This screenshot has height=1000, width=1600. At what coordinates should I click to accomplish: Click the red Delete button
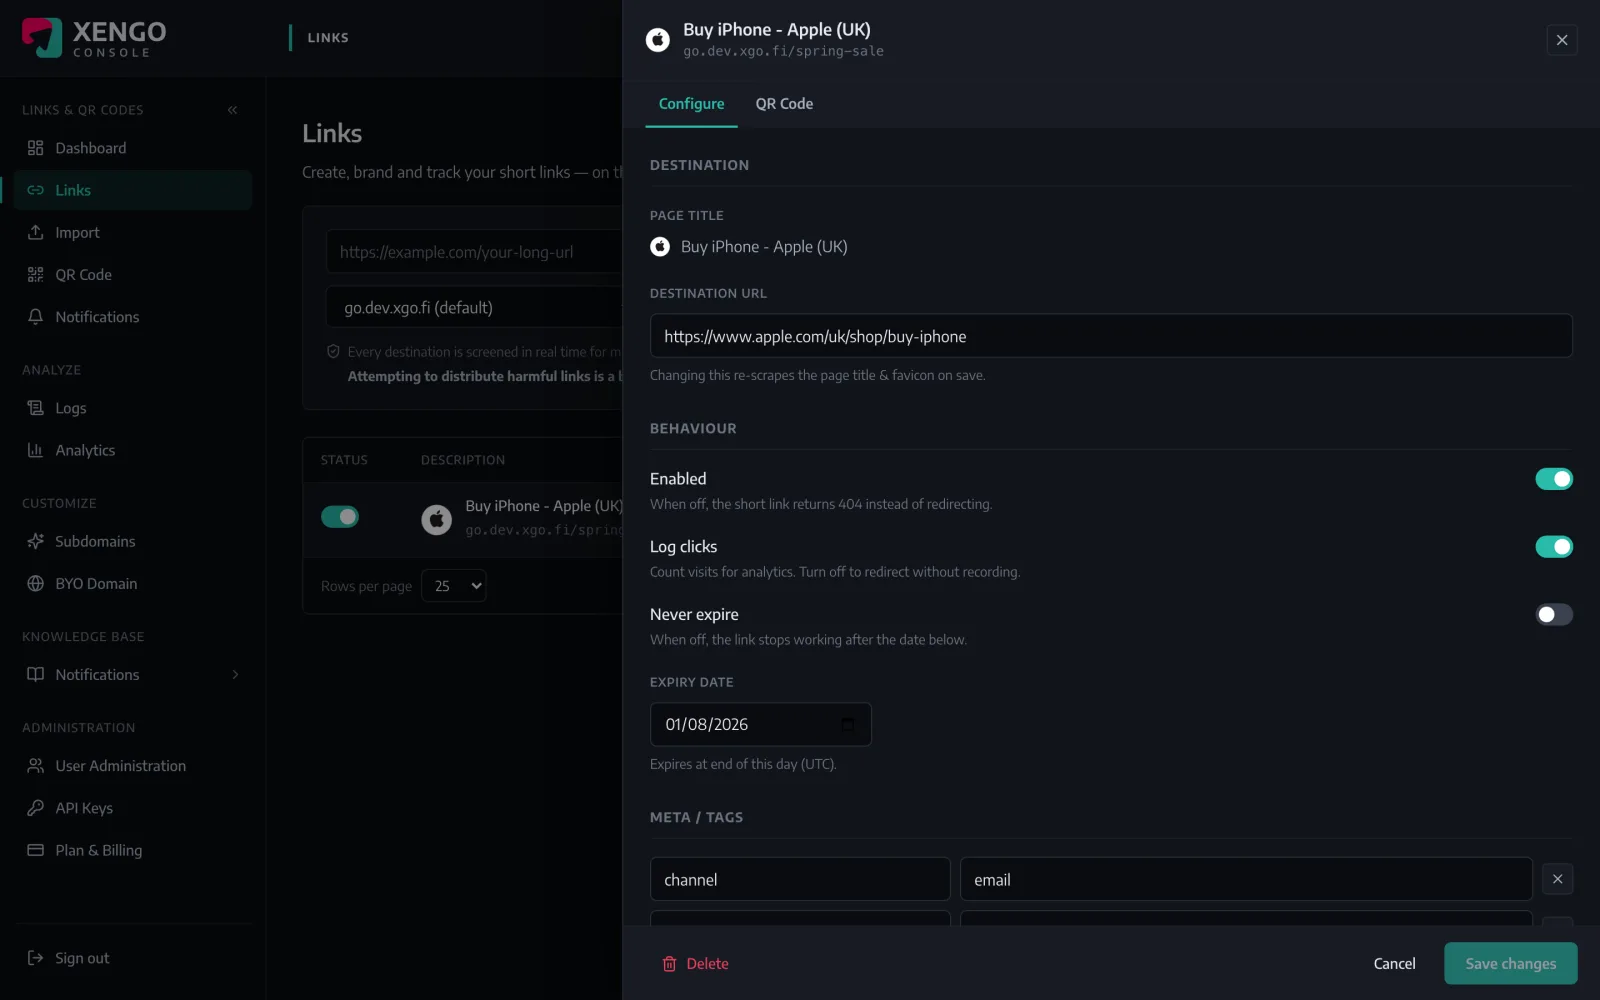point(695,964)
